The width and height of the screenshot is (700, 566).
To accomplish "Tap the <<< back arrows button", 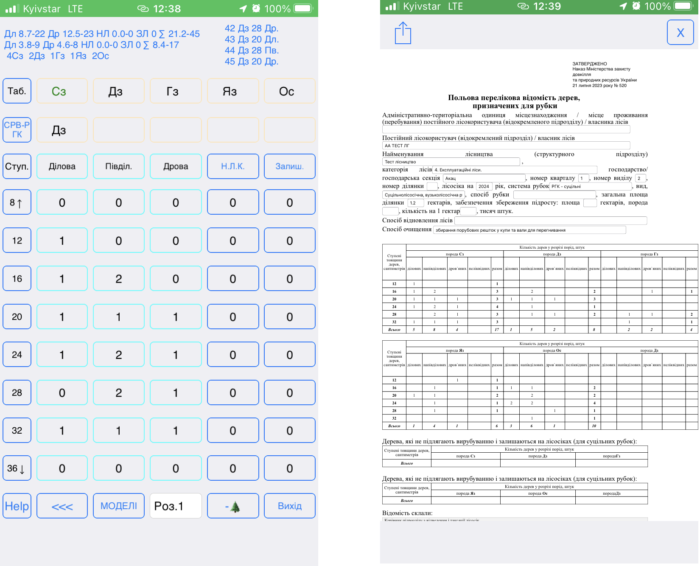I will pyautogui.click(x=62, y=506).
